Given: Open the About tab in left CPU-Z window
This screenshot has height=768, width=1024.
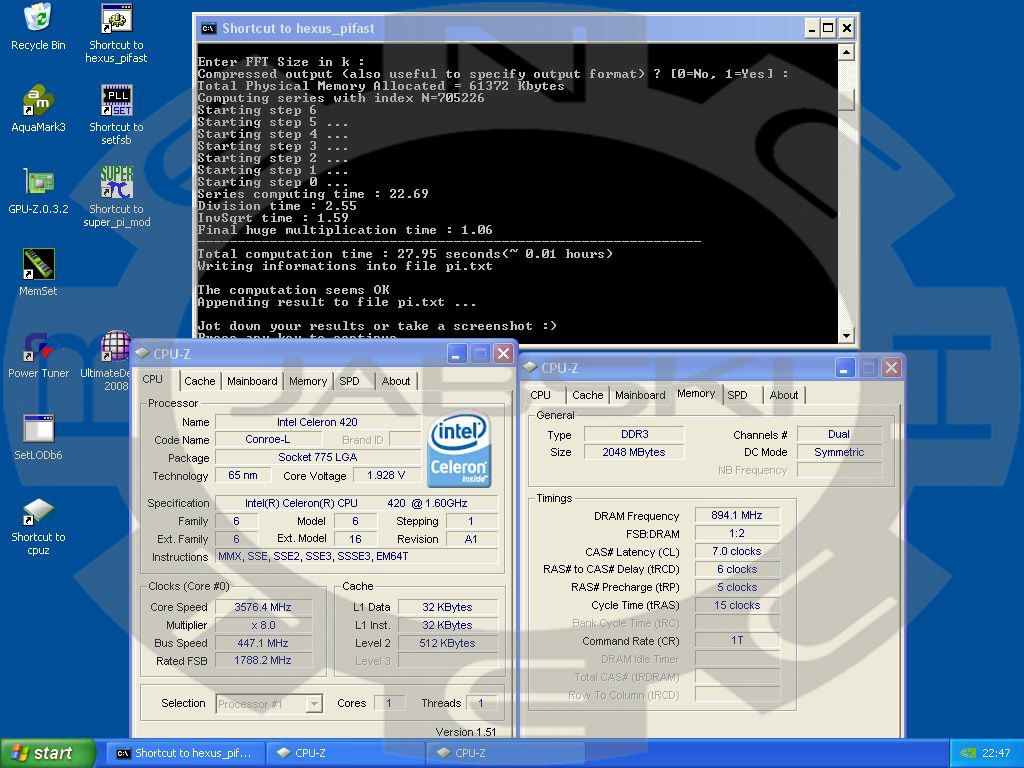Looking at the screenshot, I should coord(396,381).
